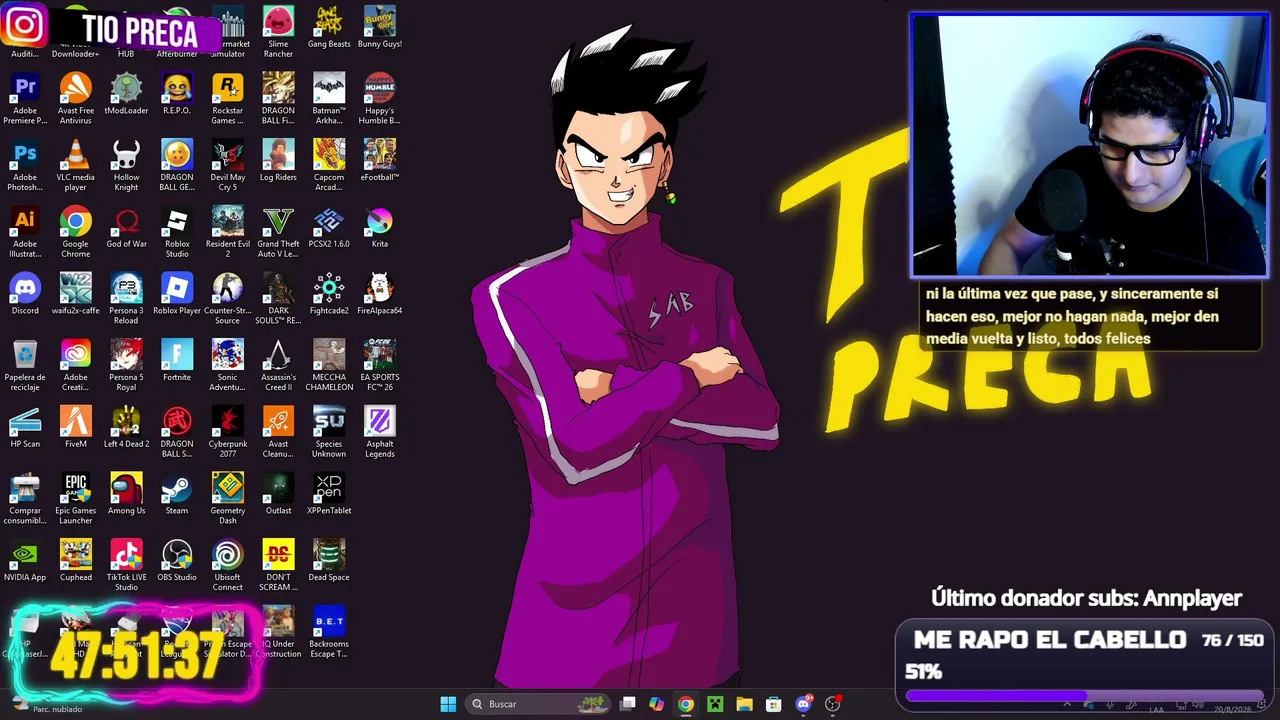Select the PCSX2 1.6.0 emulator icon
This screenshot has height=720, width=1280.
point(329,227)
